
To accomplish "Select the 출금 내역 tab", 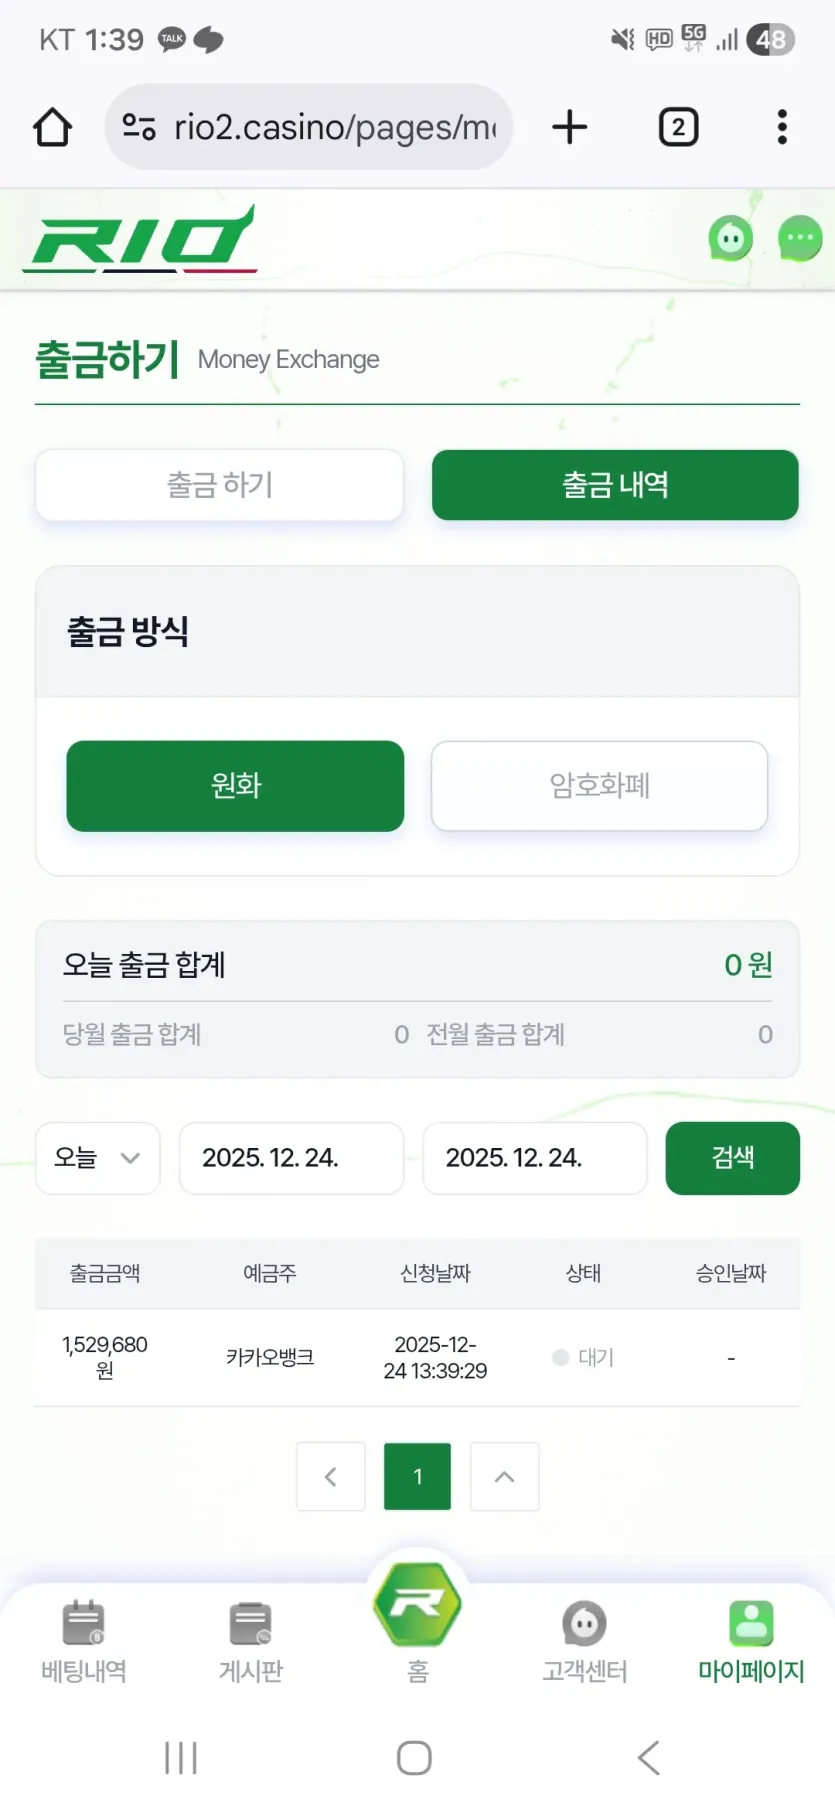I will point(615,485).
